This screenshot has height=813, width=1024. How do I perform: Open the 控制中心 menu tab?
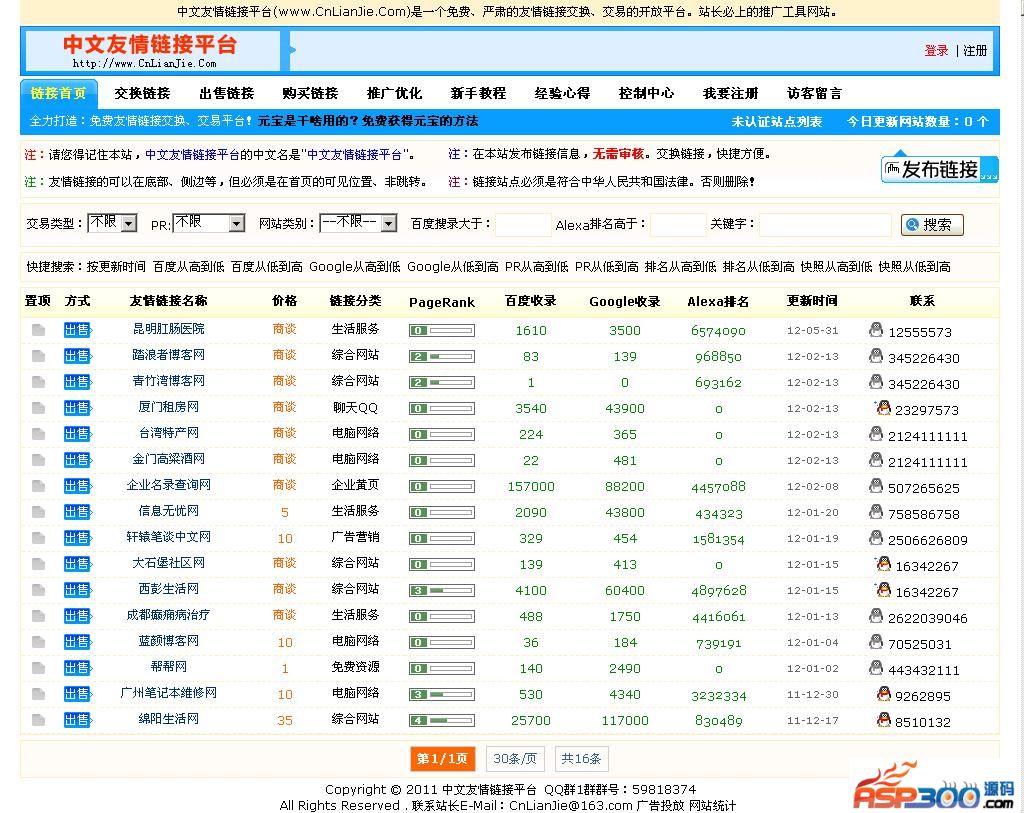[x=646, y=93]
